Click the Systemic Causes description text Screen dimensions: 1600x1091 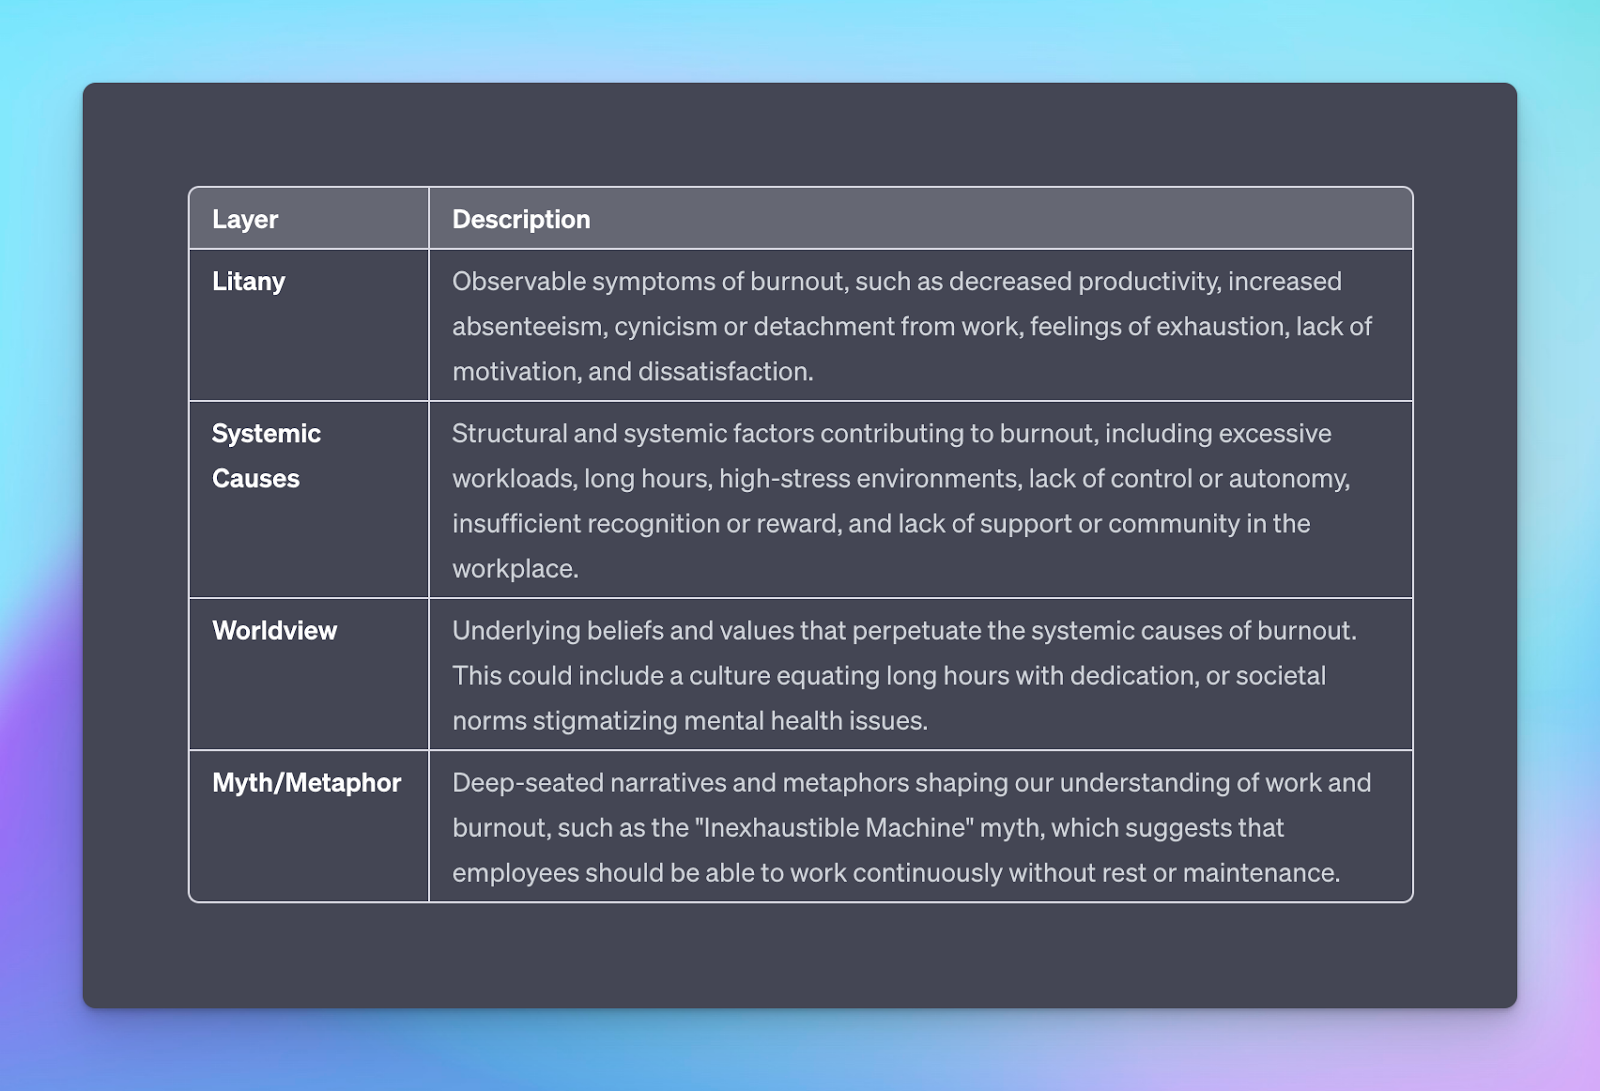(901, 501)
